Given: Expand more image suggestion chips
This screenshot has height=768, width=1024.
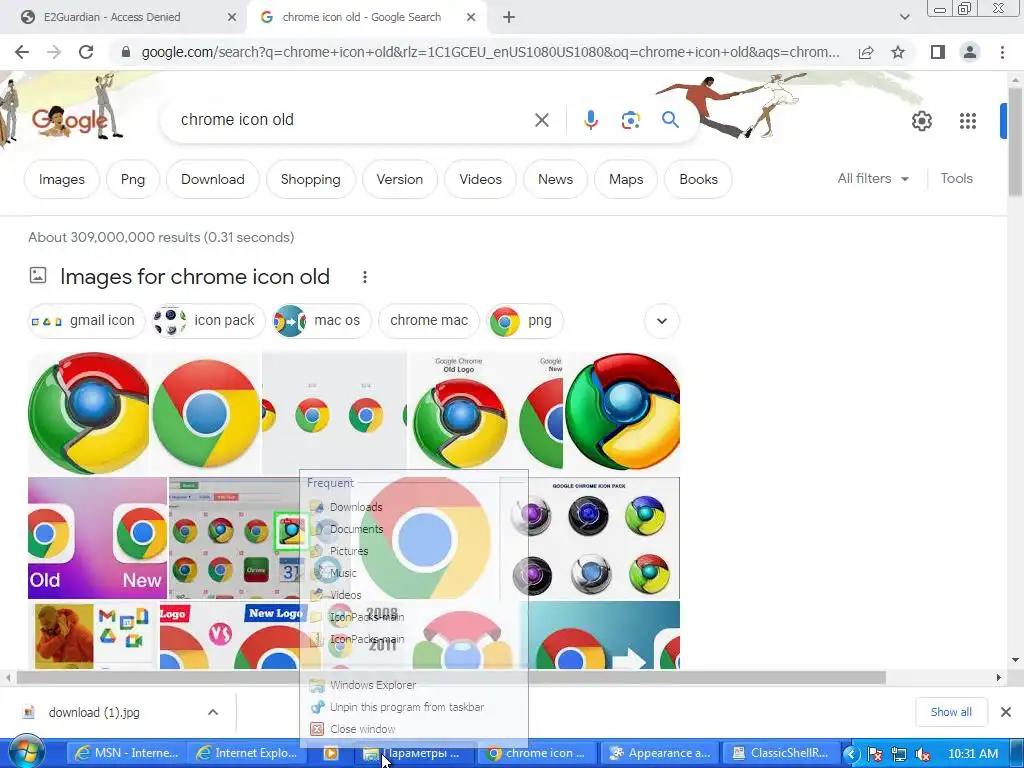Looking at the screenshot, I should point(662,321).
